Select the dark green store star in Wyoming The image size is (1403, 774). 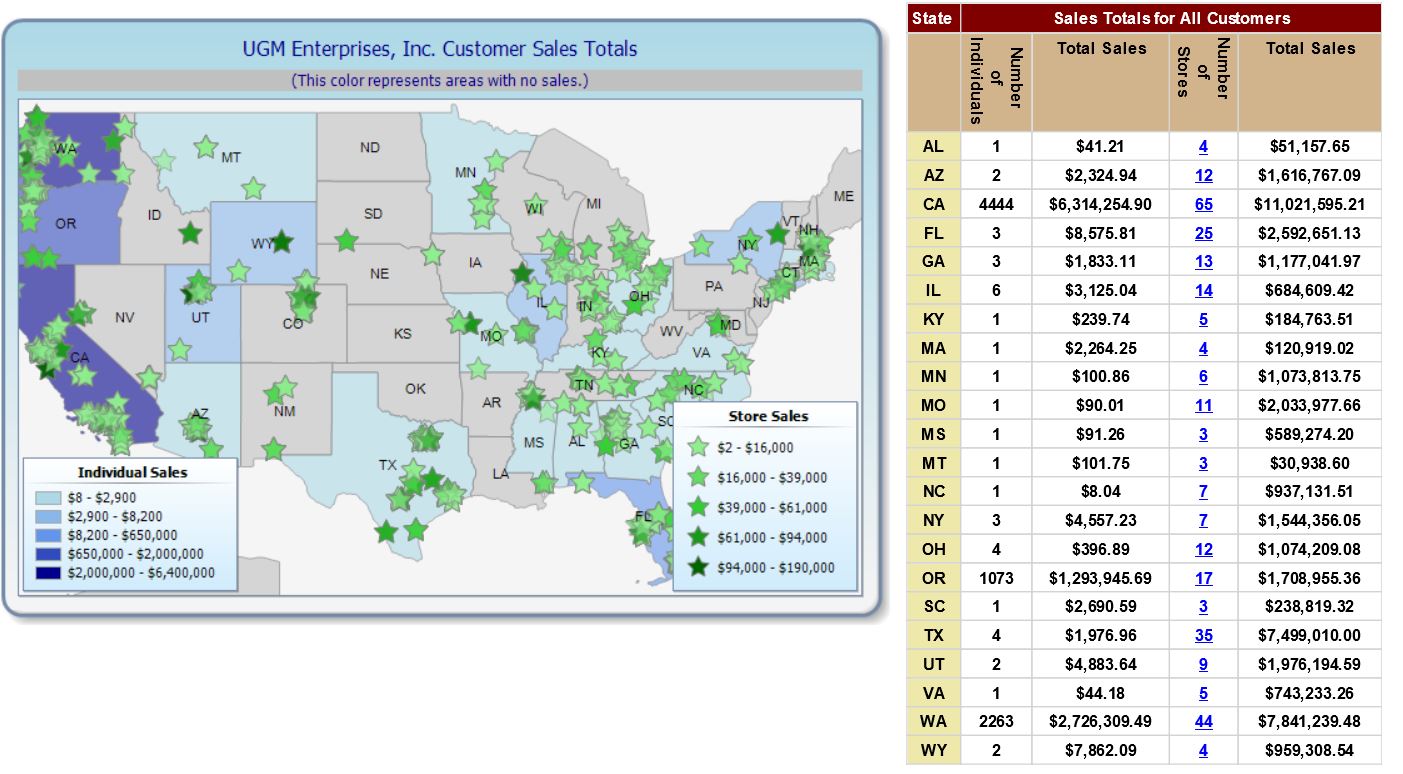coord(283,241)
